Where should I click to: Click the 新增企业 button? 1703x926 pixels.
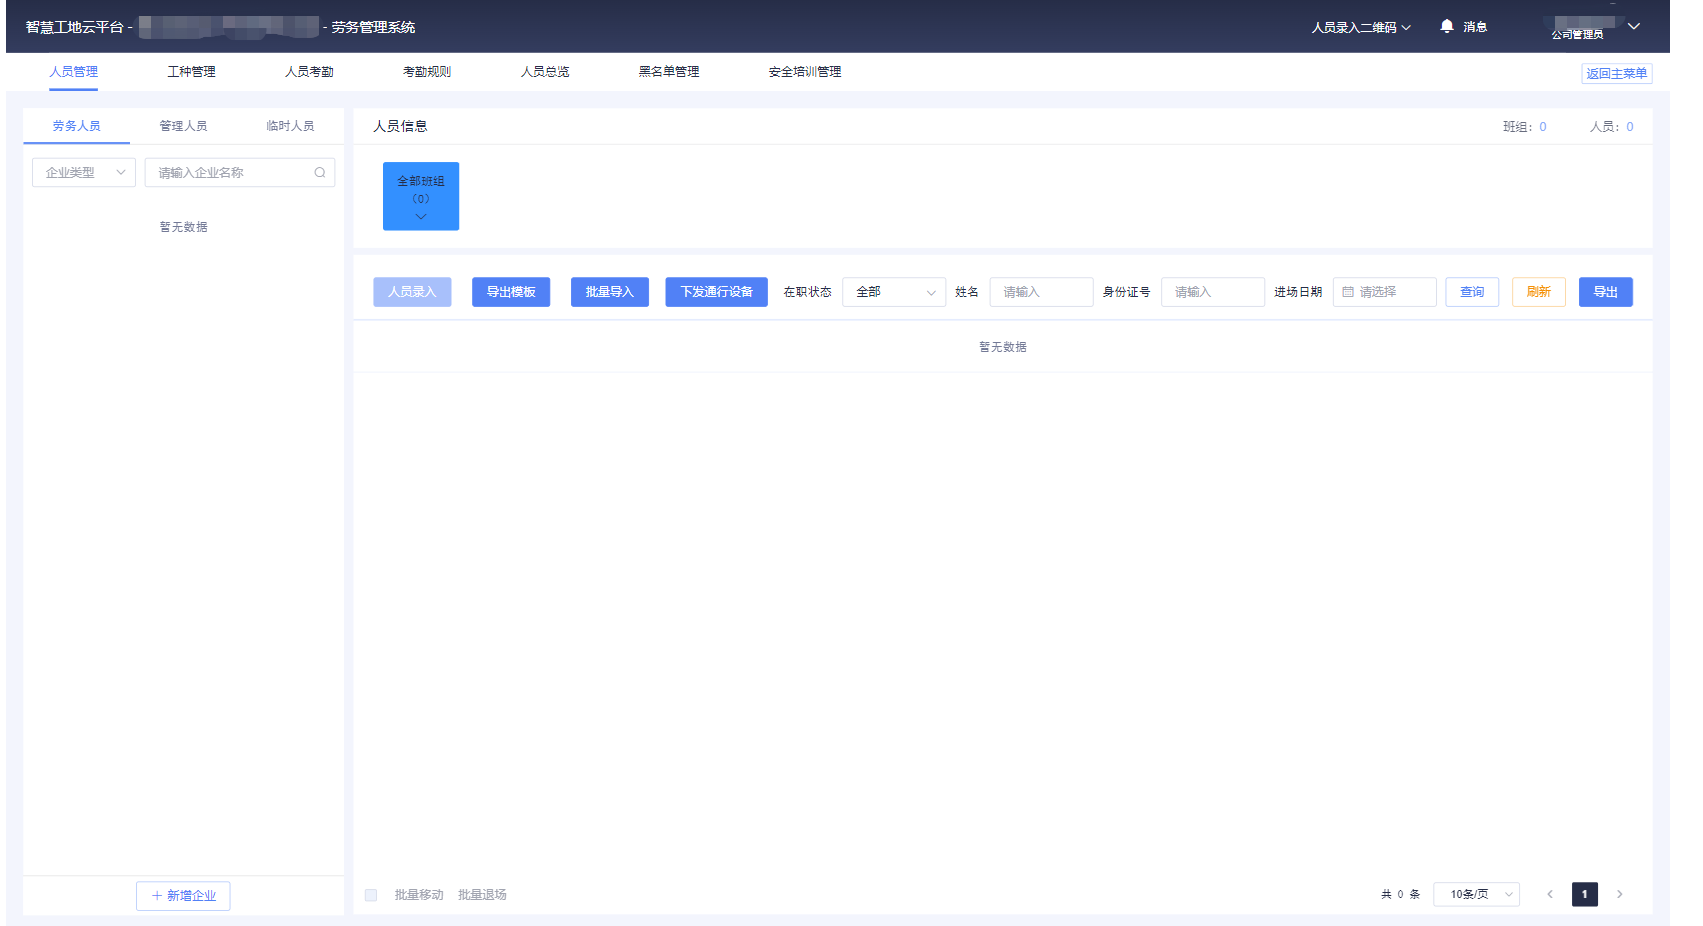(x=183, y=896)
